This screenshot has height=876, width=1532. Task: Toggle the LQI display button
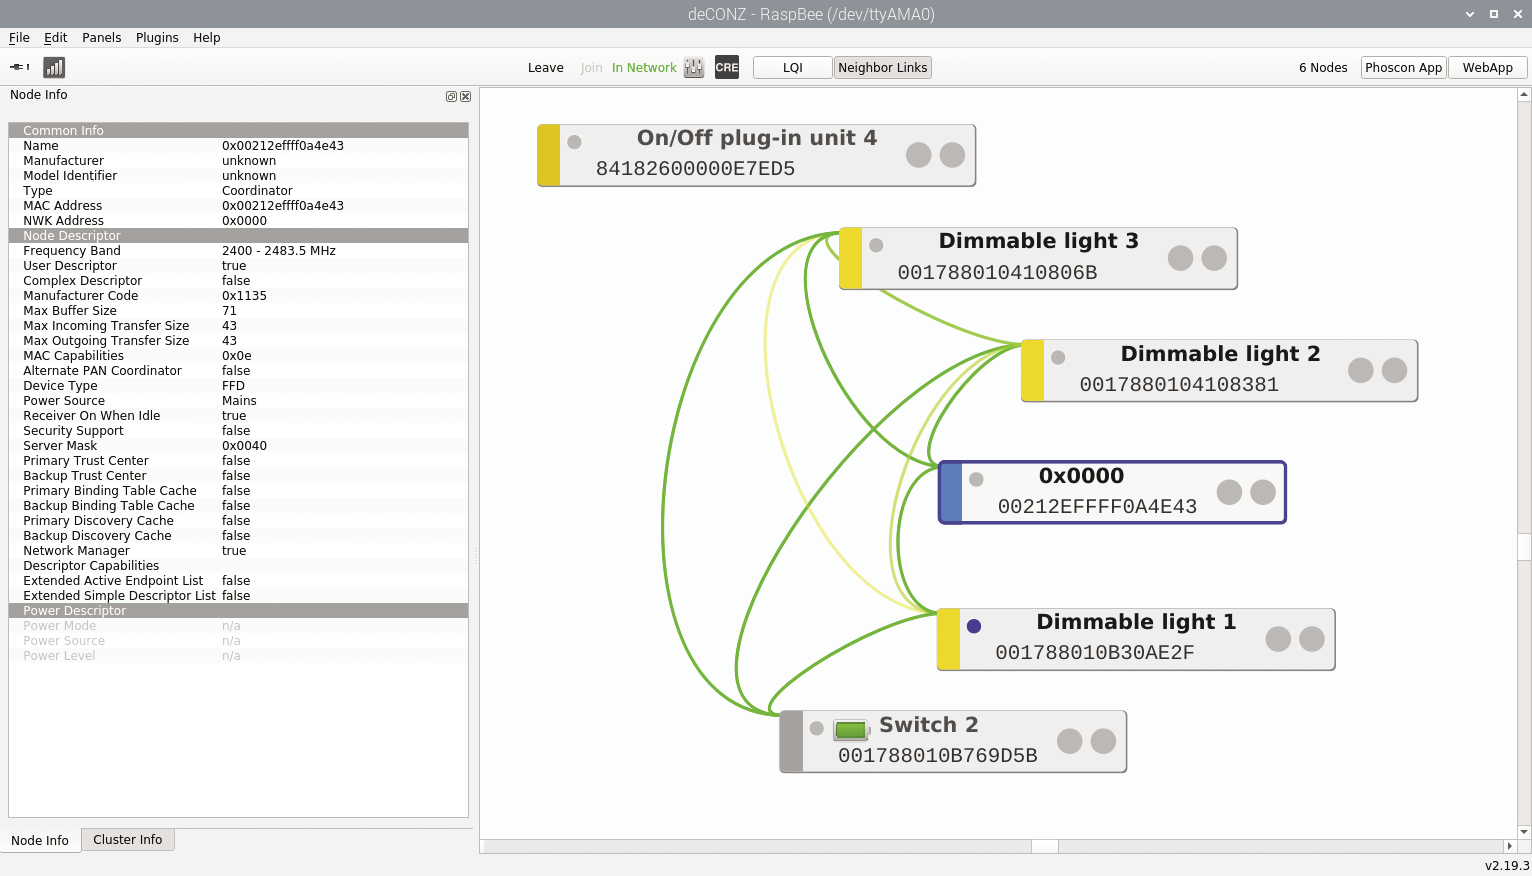(x=792, y=67)
